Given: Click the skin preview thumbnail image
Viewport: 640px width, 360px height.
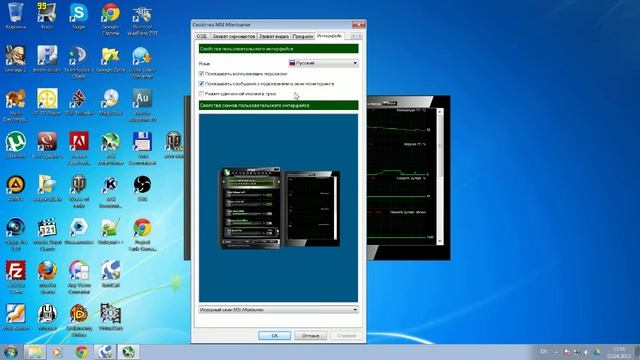Looking at the screenshot, I should pos(280,208).
